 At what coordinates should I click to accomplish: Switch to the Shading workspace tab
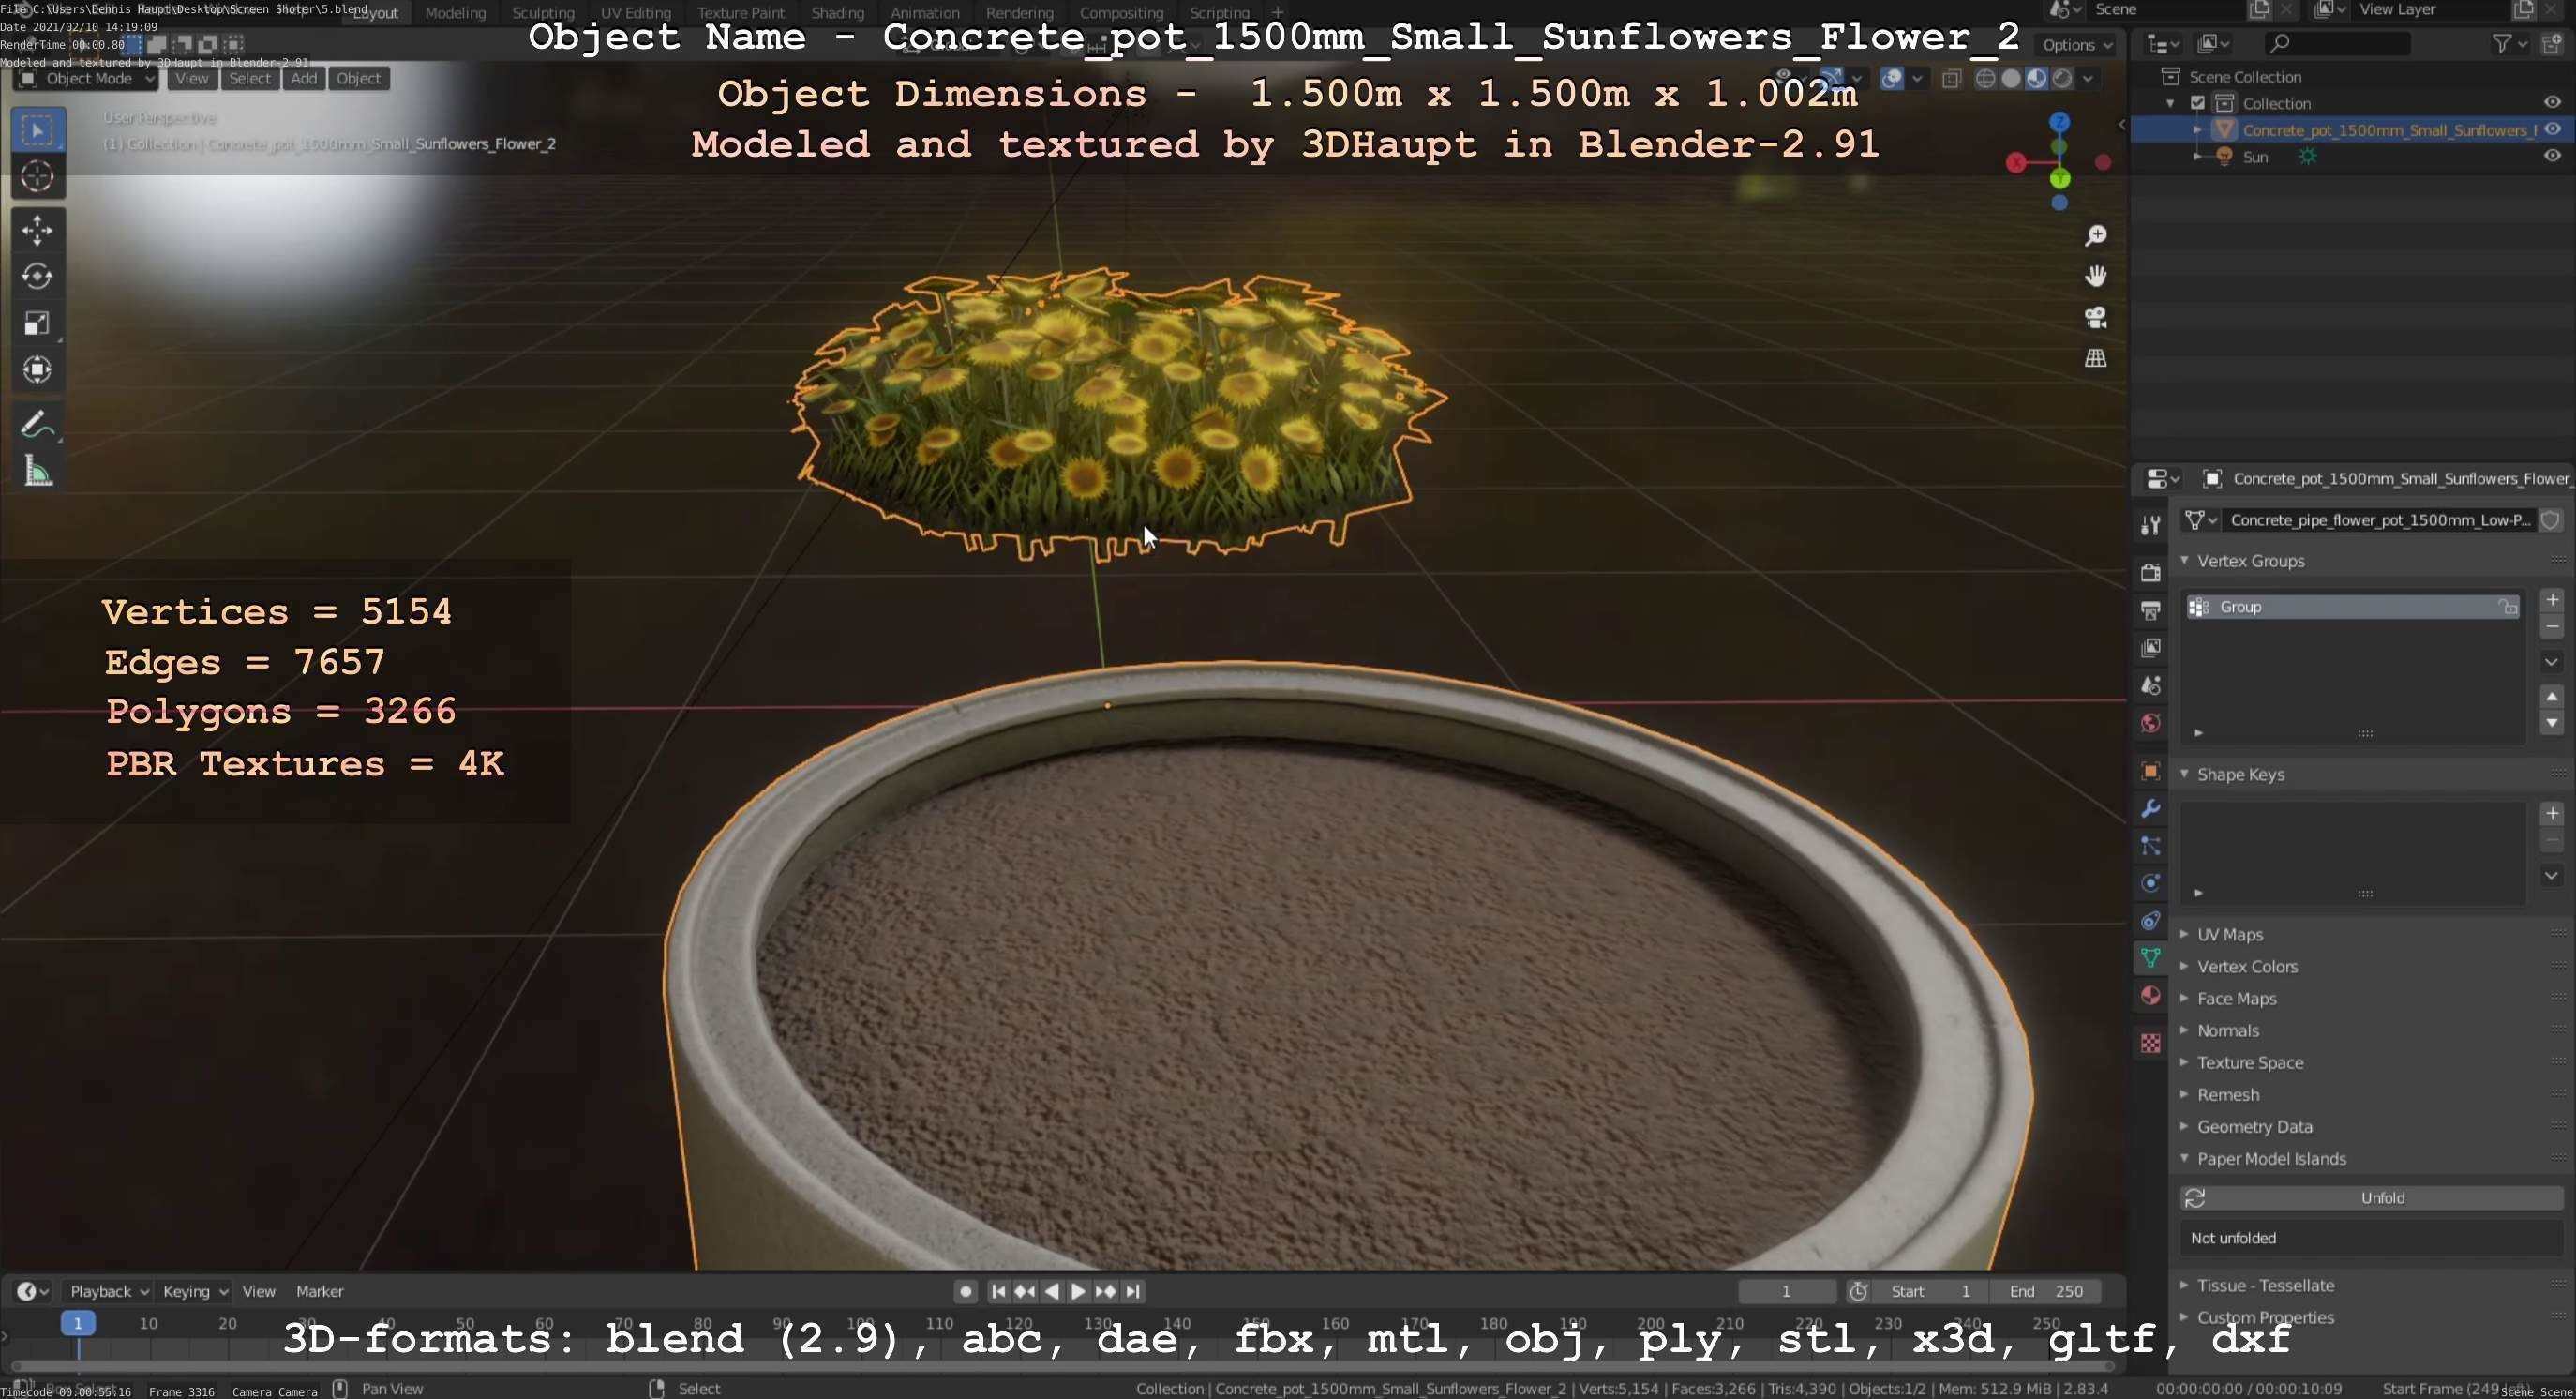point(837,12)
